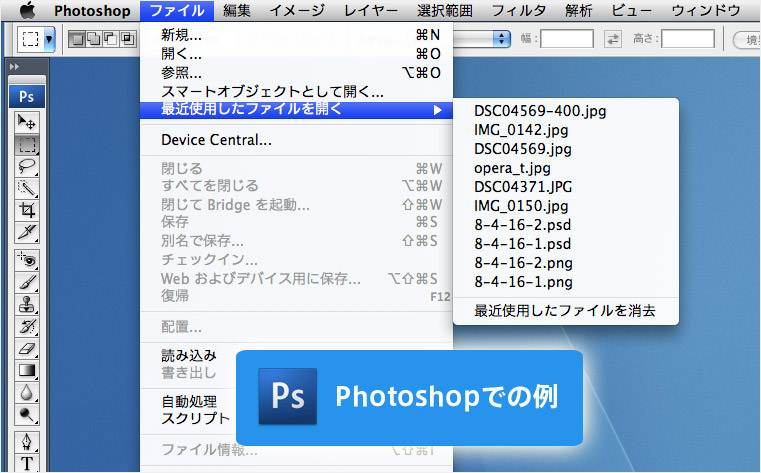Image resolution: width=761 pixels, height=473 pixels.
Task: Open 自動処理 submenu
Action: click(189, 402)
